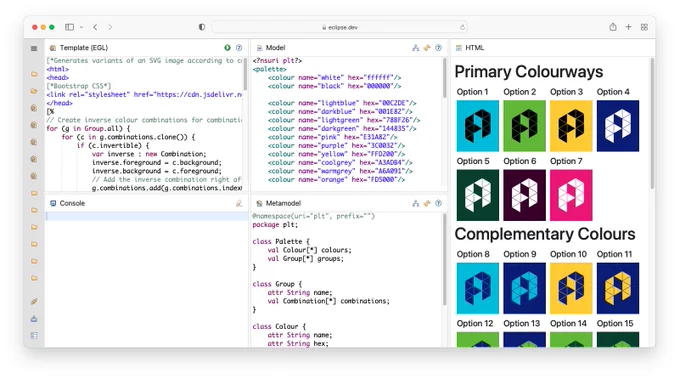Show the Model panel's tree diagram view
The height and width of the screenshot is (379, 680).
415,48
